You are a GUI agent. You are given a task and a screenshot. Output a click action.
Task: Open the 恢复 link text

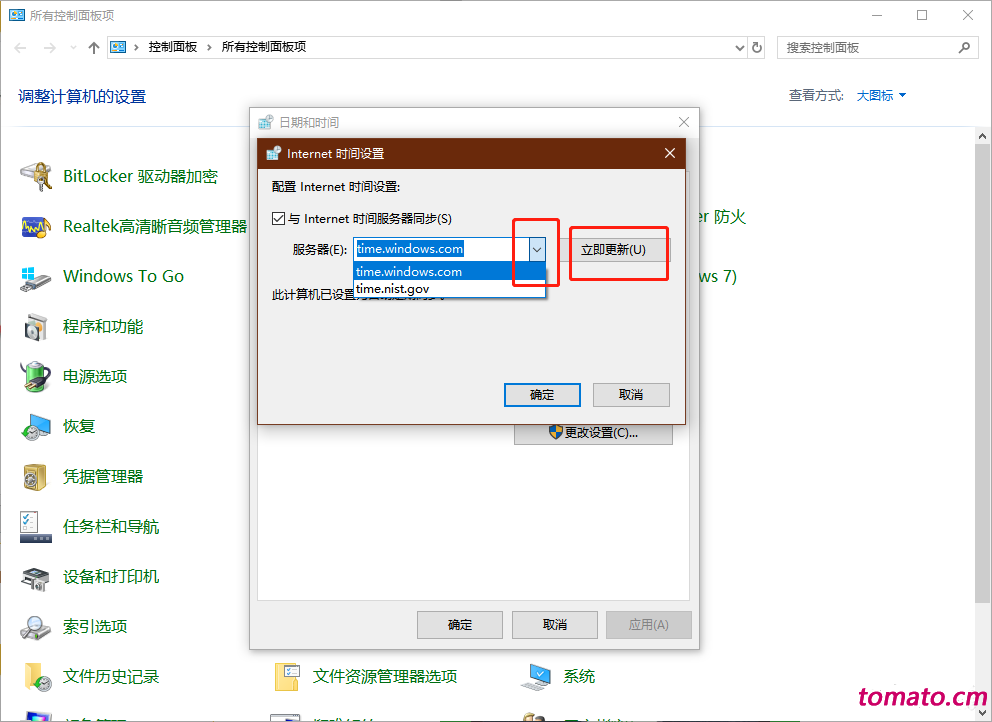click(79, 426)
